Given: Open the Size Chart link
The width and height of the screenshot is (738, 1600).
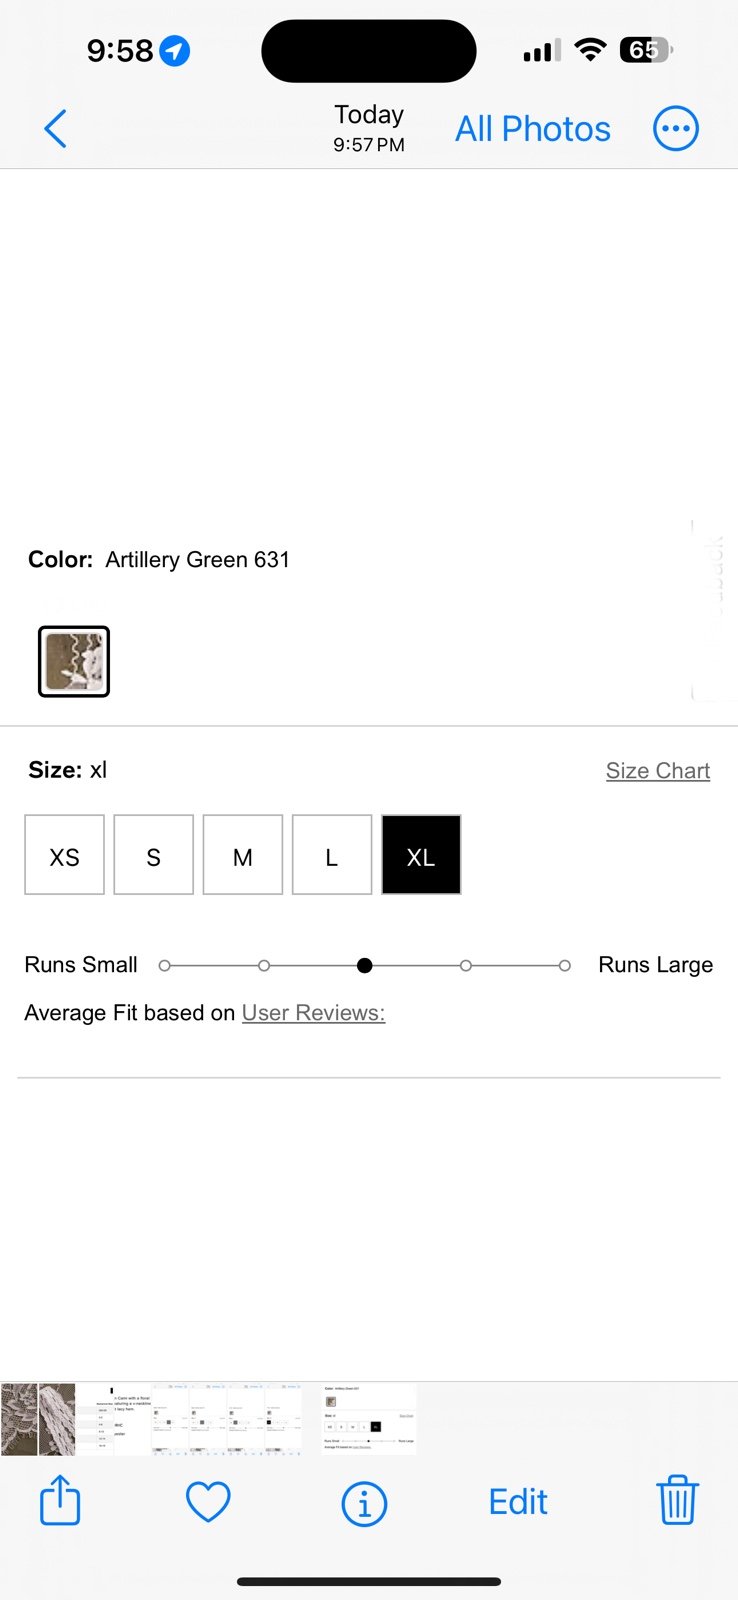Looking at the screenshot, I should click(x=658, y=771).
